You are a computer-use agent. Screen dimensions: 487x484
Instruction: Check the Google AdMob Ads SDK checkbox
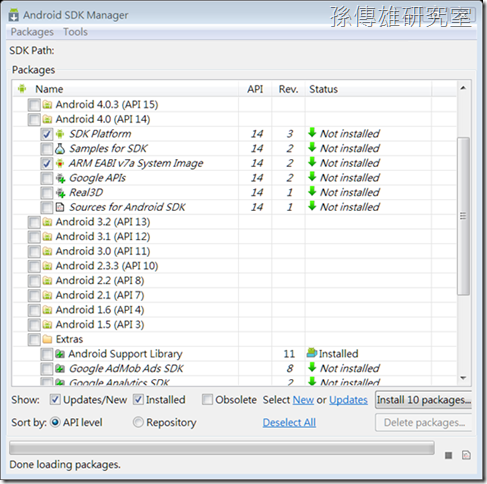coord(47,369)
